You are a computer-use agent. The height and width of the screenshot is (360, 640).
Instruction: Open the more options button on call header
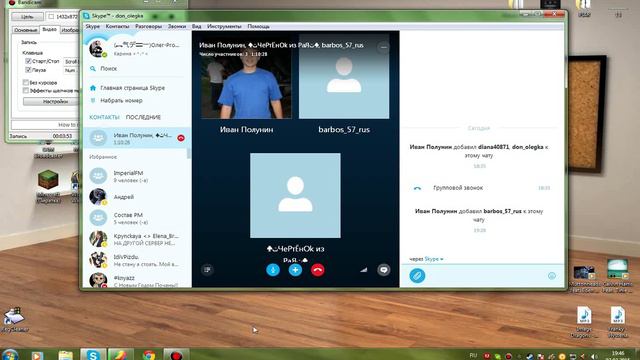tap(383, 47)
